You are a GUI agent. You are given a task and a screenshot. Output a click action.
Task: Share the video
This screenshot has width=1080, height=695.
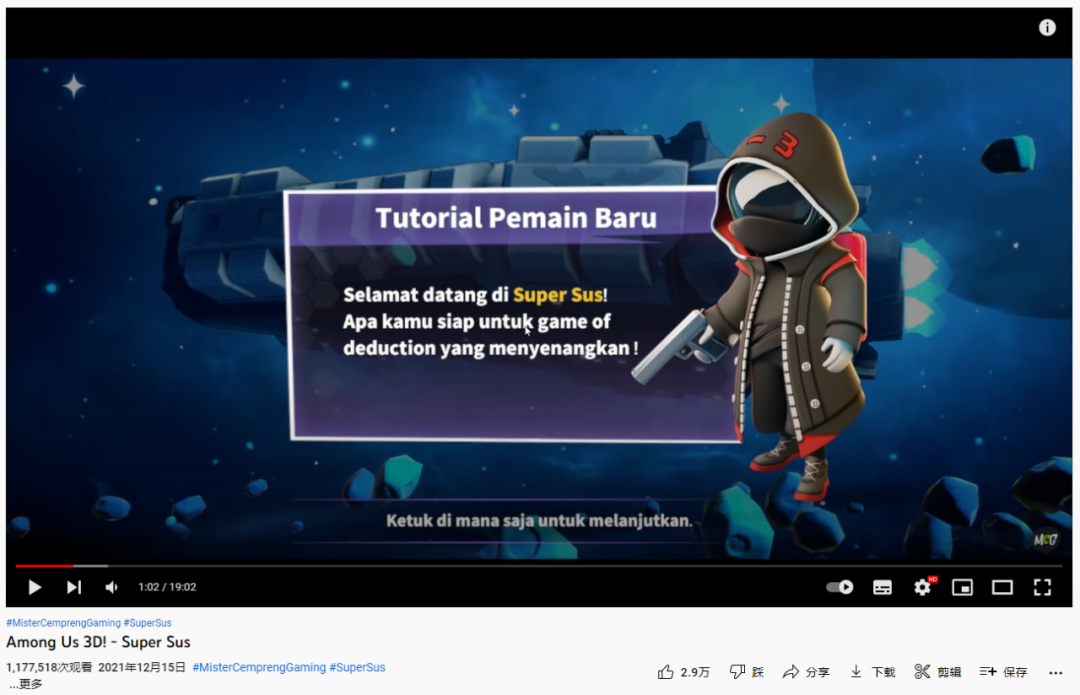(x=806, y=672)
